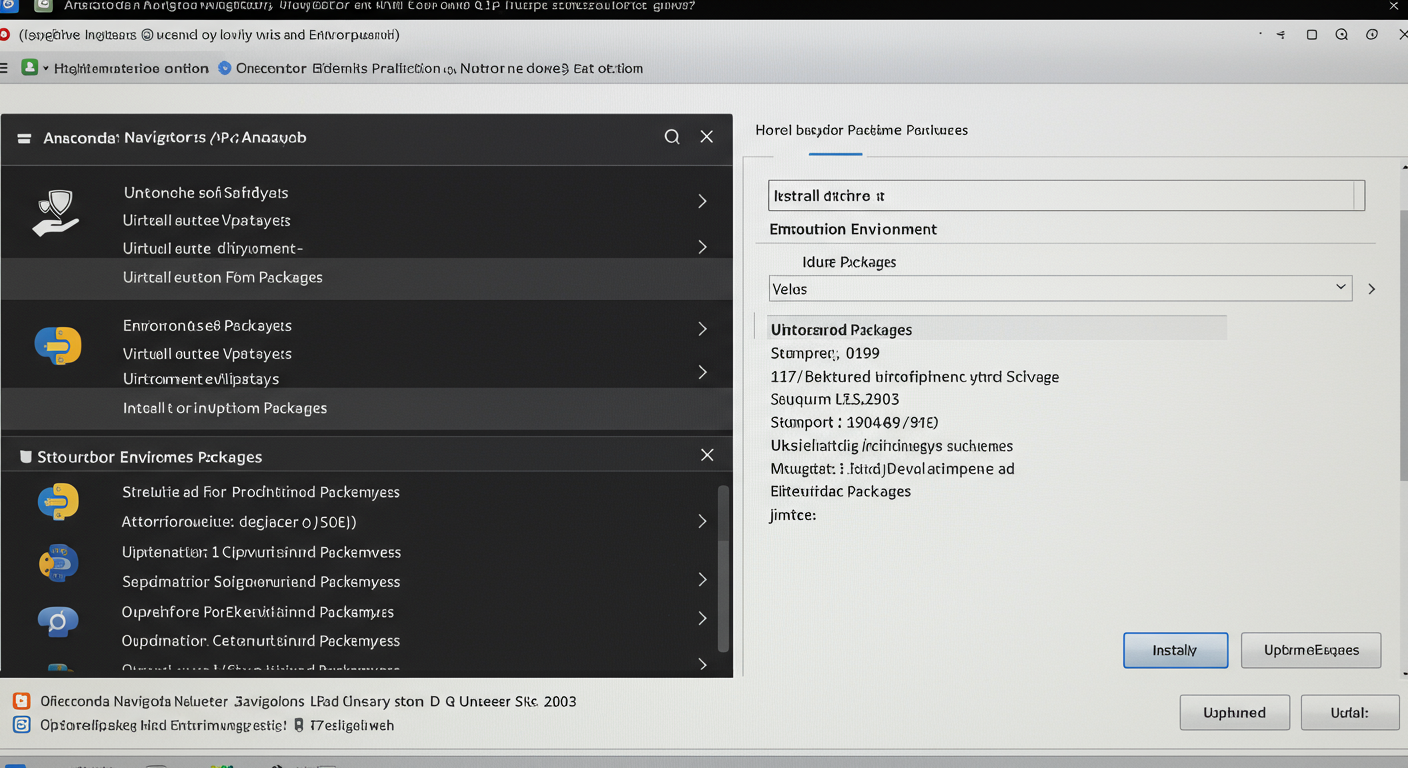Click the Python icon beside 'Streluie ad For'

coord(58,501)
